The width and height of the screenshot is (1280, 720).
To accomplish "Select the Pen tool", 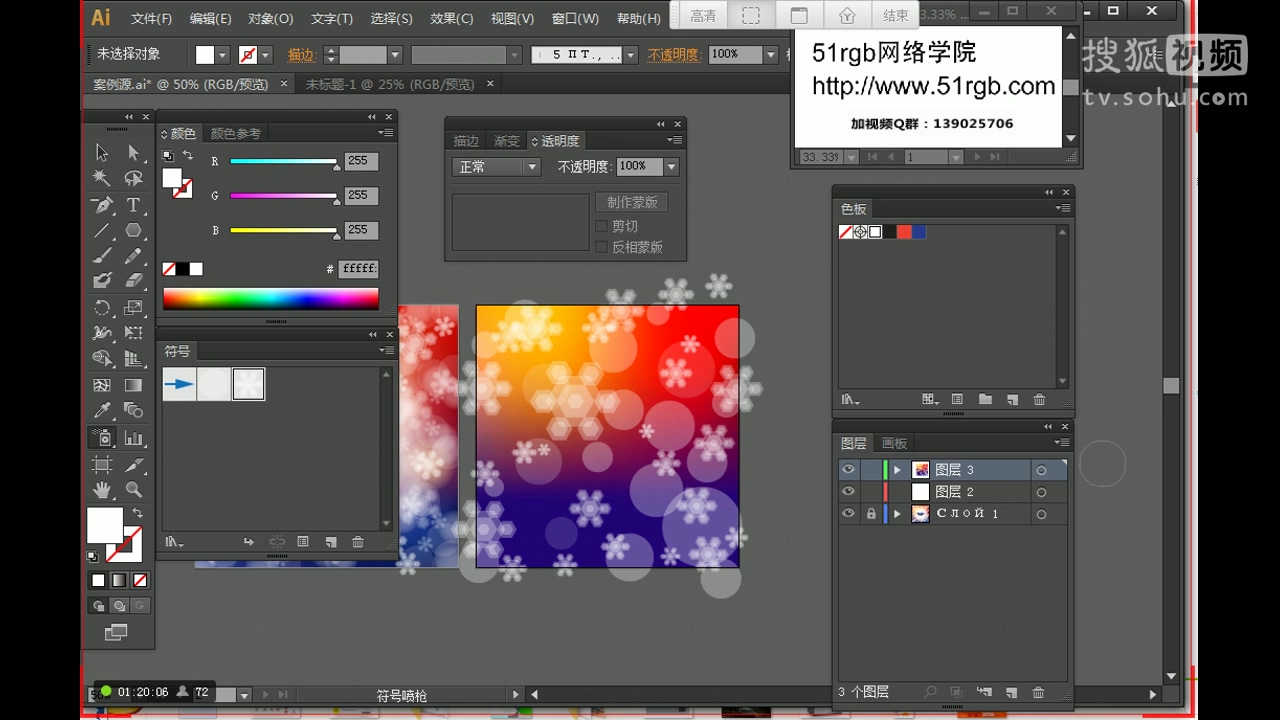I will 104,204.
